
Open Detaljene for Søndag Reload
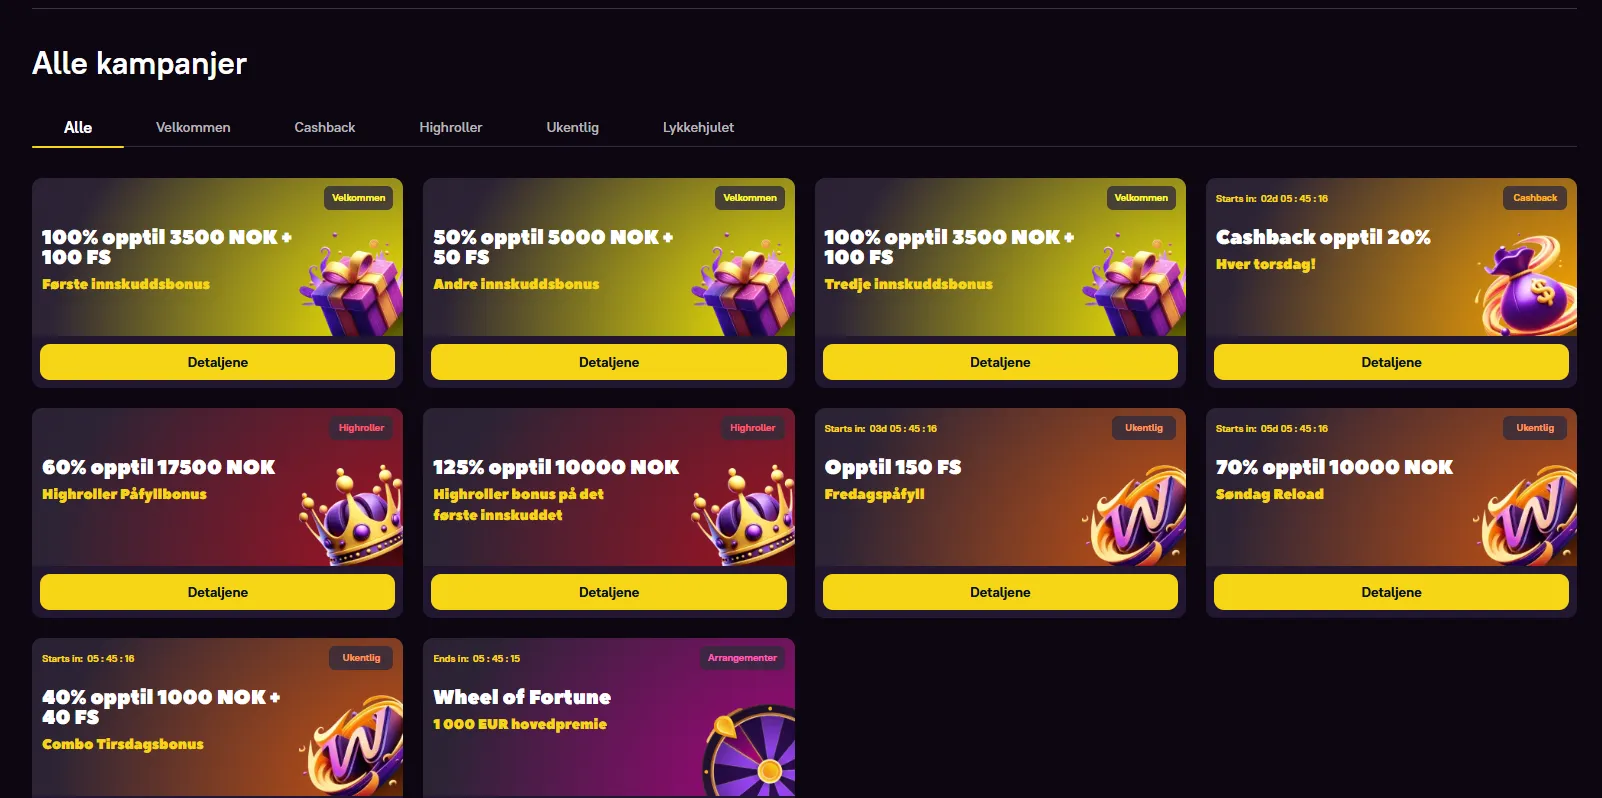(x=1391, y=592)
